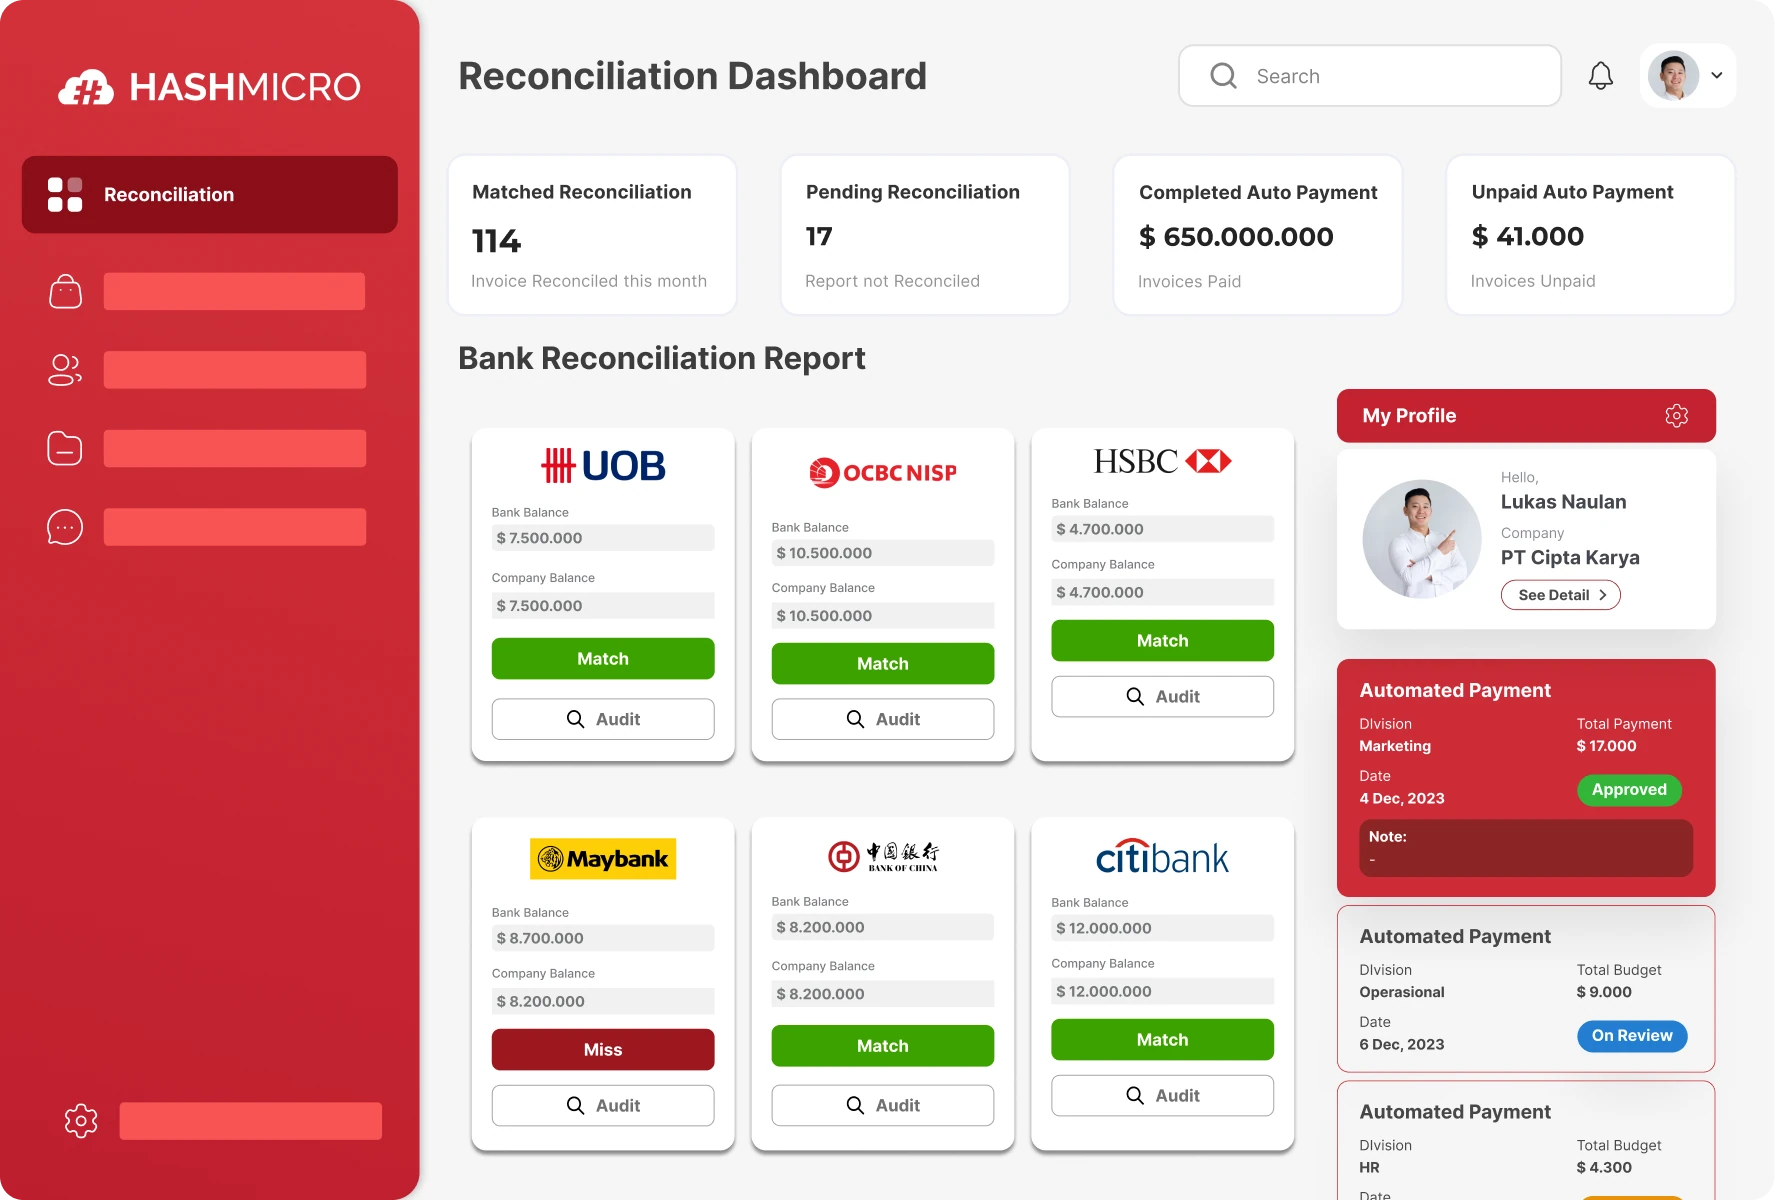
Task: Click the notification bell icon
Action: click(1600, 76)
